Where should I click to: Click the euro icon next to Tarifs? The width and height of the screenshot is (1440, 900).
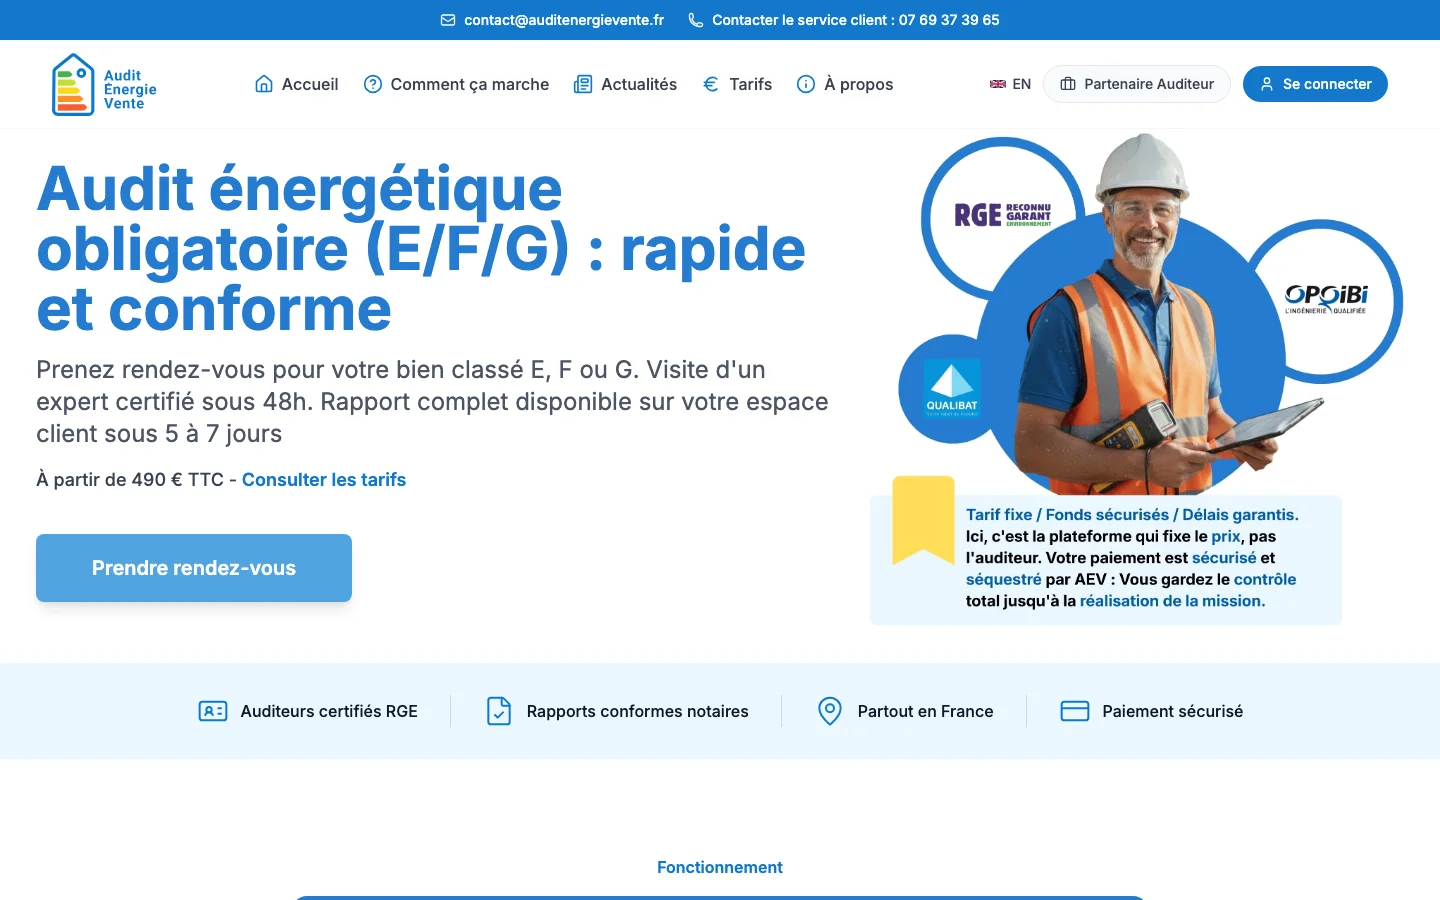710,84
